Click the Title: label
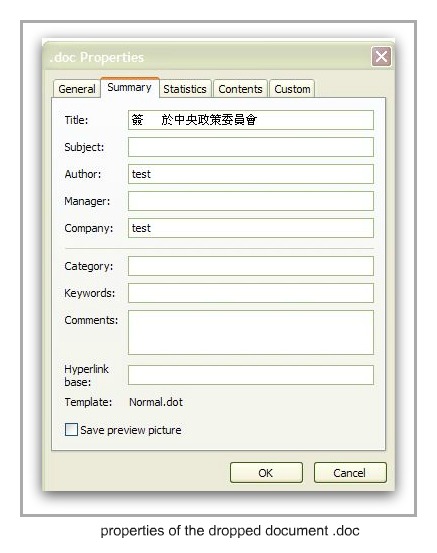 [x=76, y=120]
